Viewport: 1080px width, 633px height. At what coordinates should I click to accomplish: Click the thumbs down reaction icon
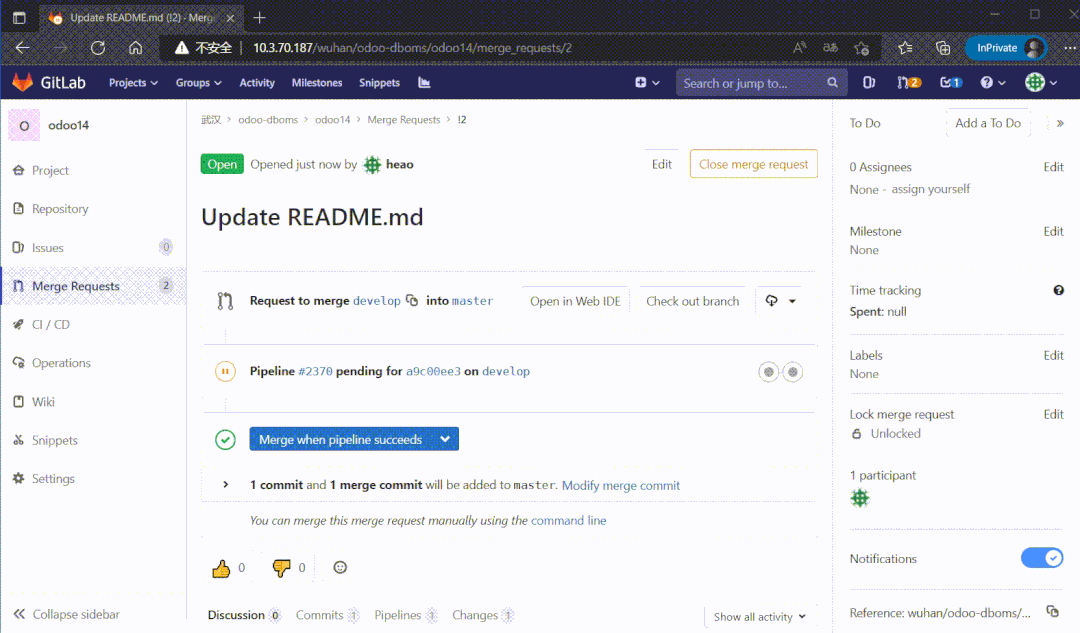click(281, 568)
